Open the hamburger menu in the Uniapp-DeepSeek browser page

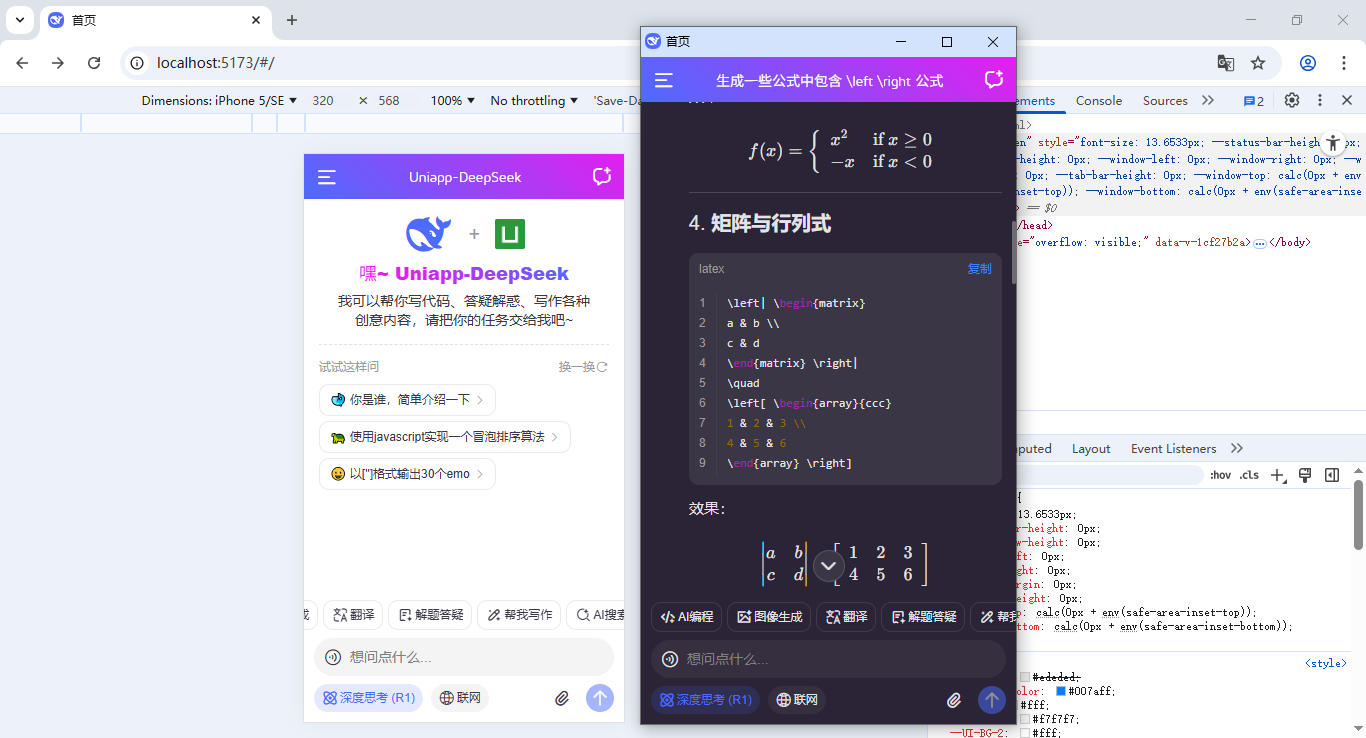pos(327,178)
